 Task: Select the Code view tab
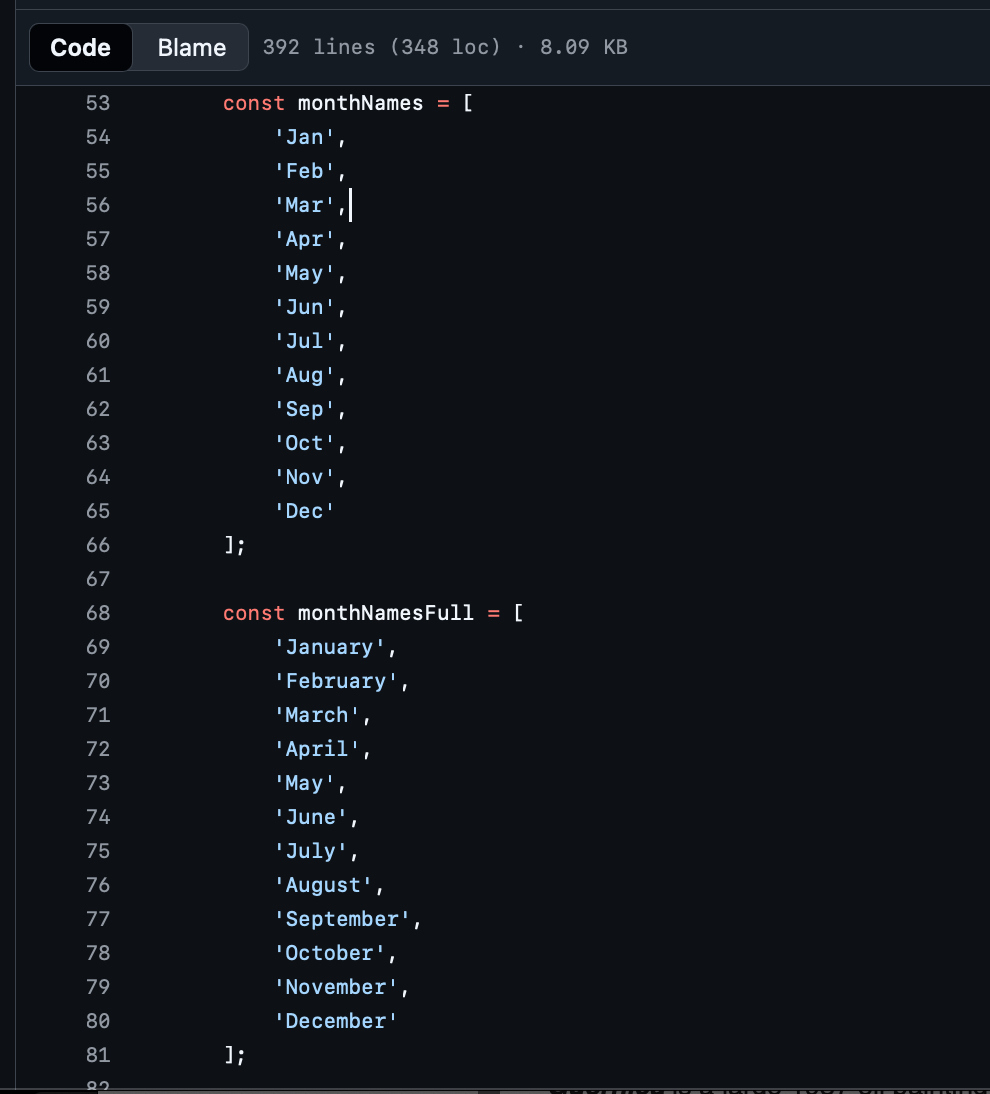coord(80,47)
